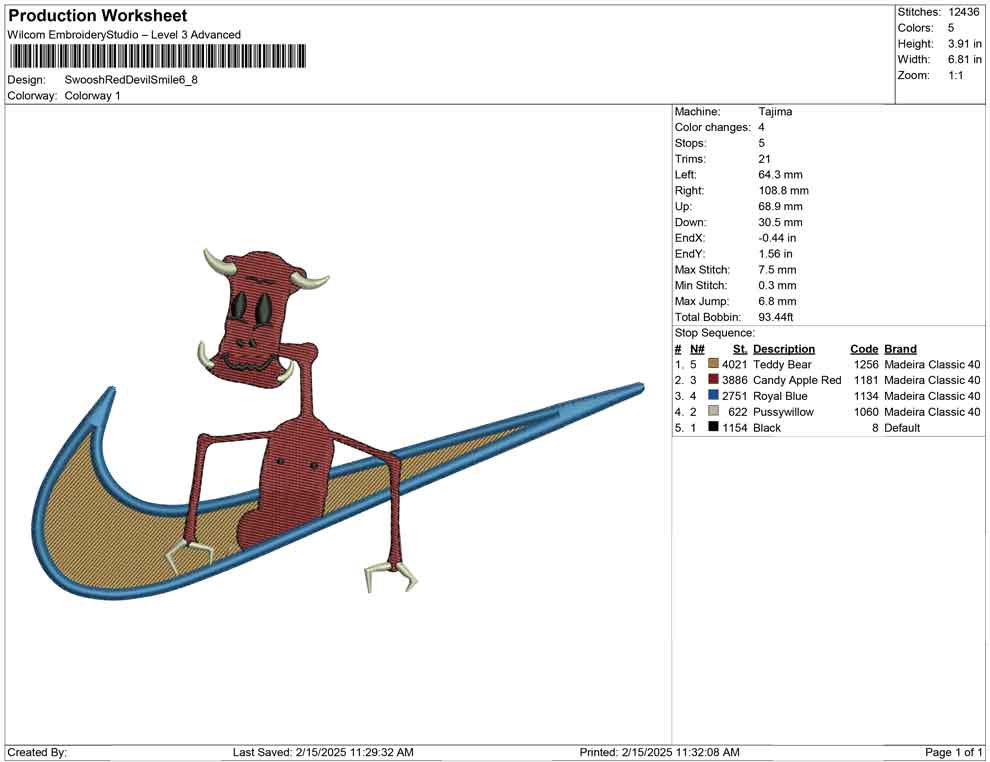Click the 'Trims:' label
The height and width of the screenshot is (762, 990).
pos(690,158)
